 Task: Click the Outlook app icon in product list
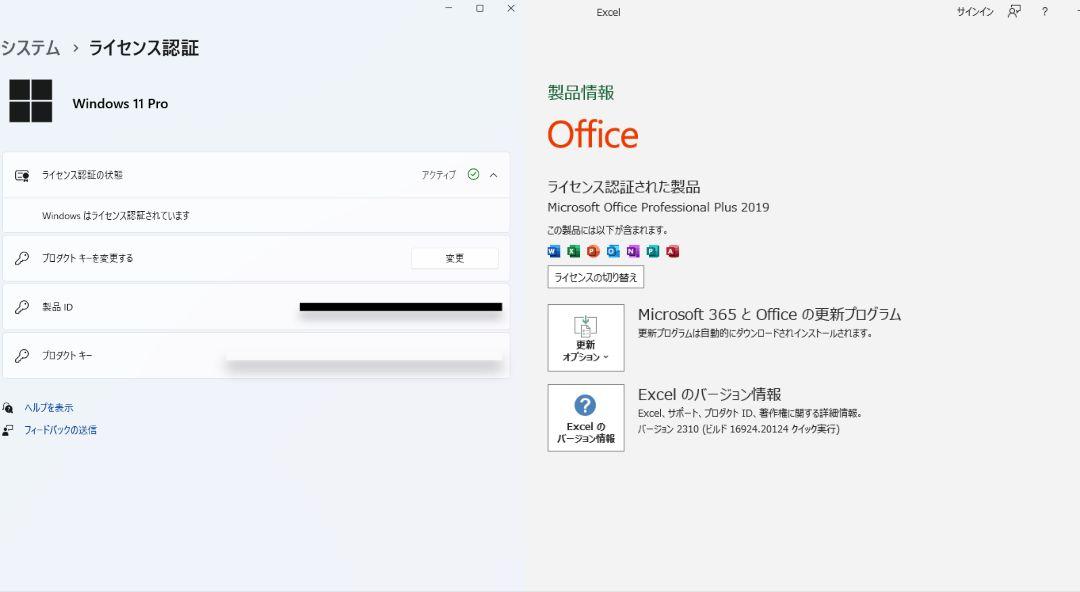point(613,251)
